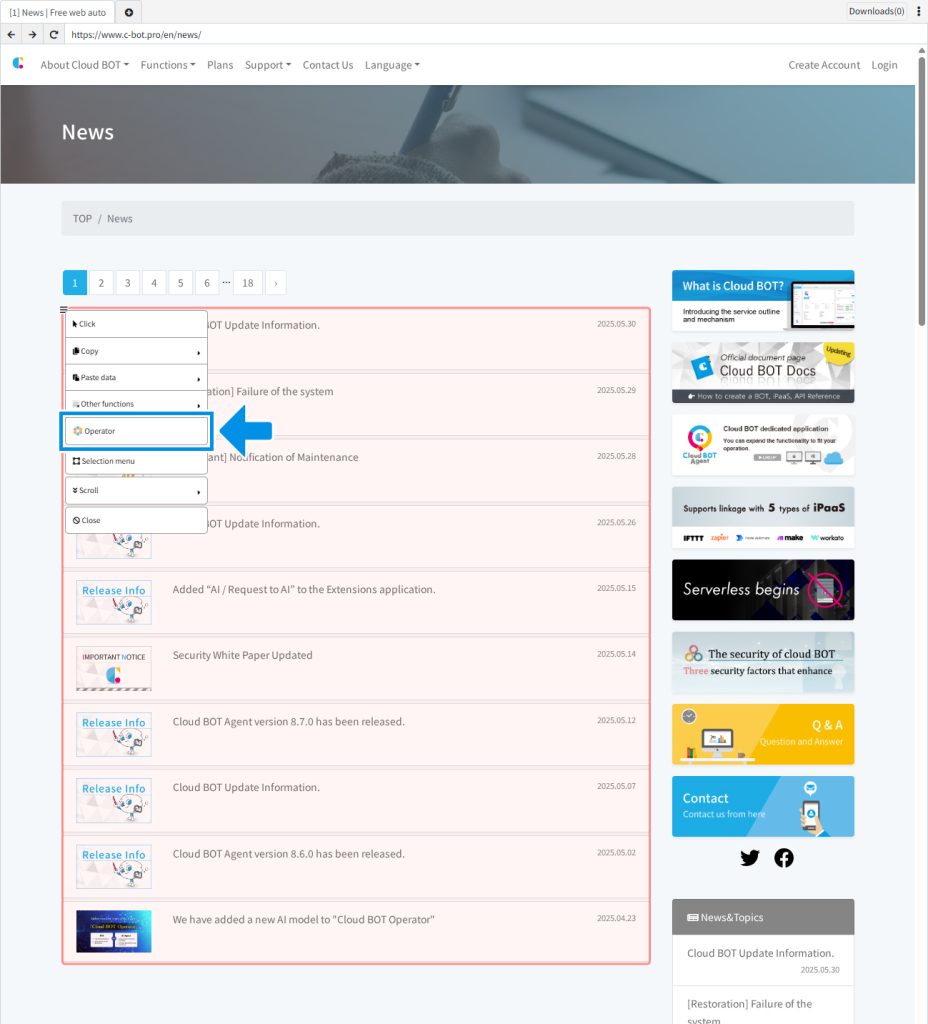The image size is (928, 1024).
Task: Choose Selection menu entry
Action: click(x=136, y=461)
